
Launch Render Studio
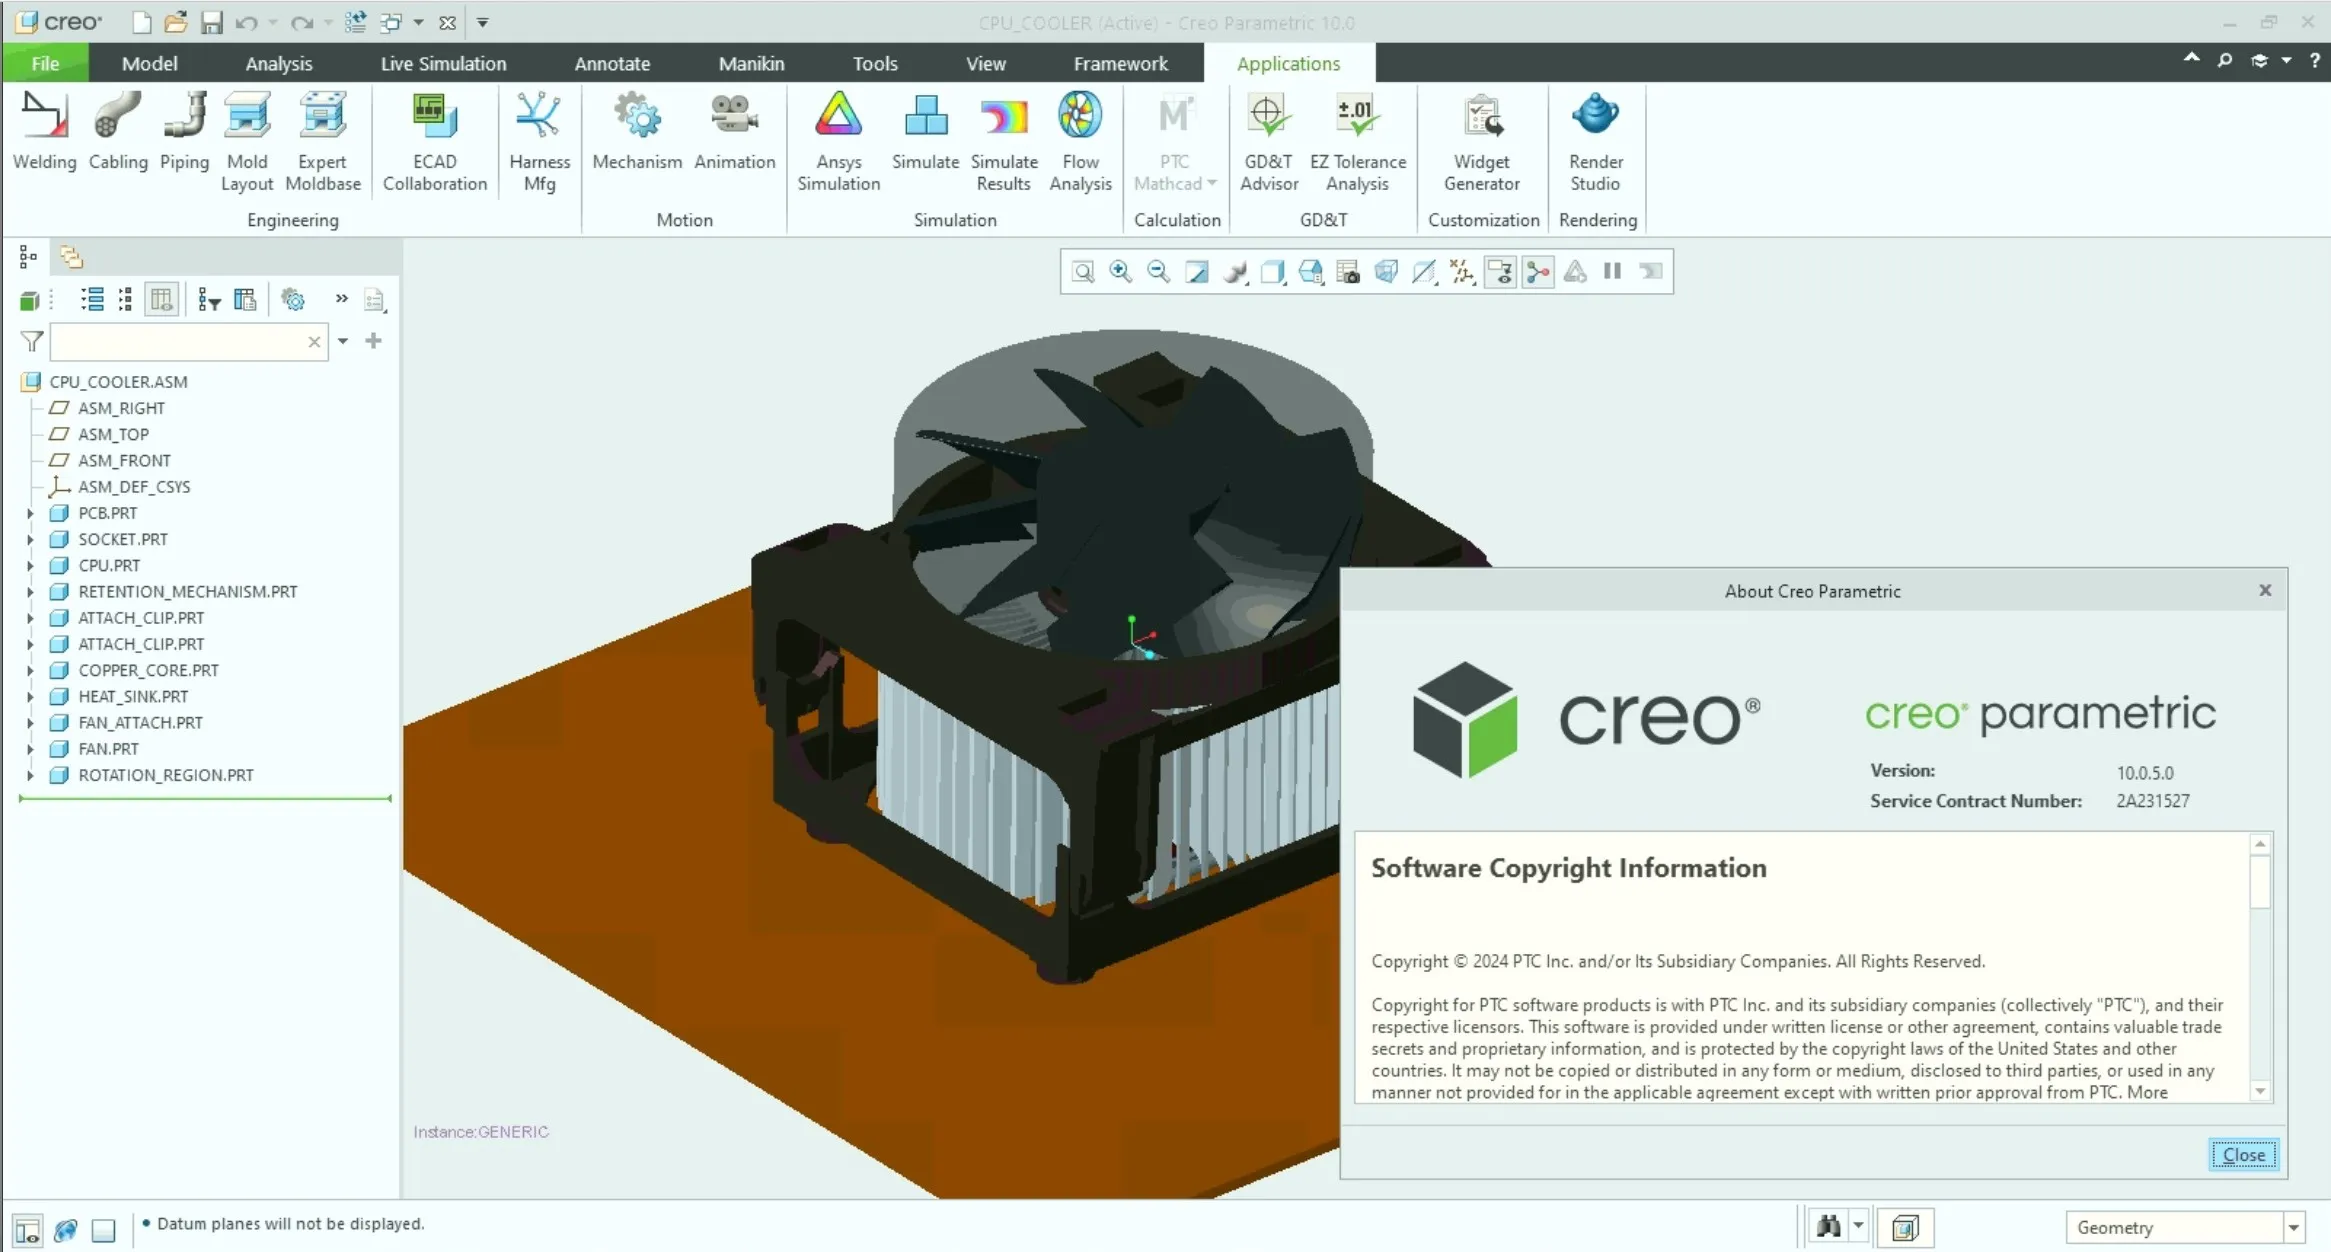[x=1595, y=142]
